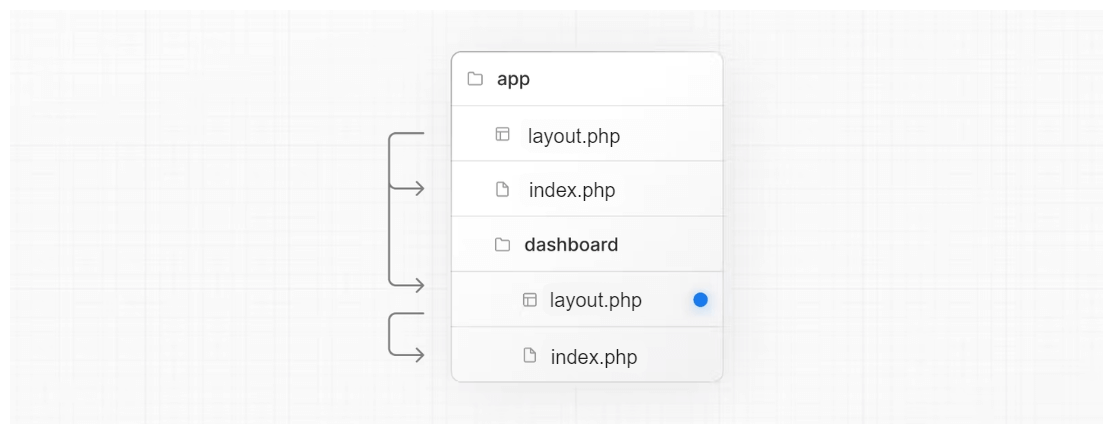Click the app folder icon
This screenshot has height=433, width=1112.
475,79
